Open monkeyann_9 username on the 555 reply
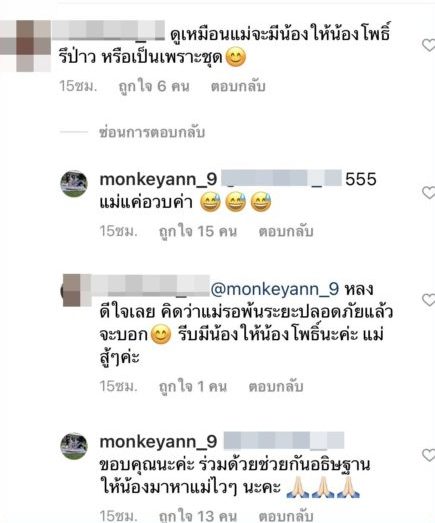 pyautogui.click(x=158, y=180)
